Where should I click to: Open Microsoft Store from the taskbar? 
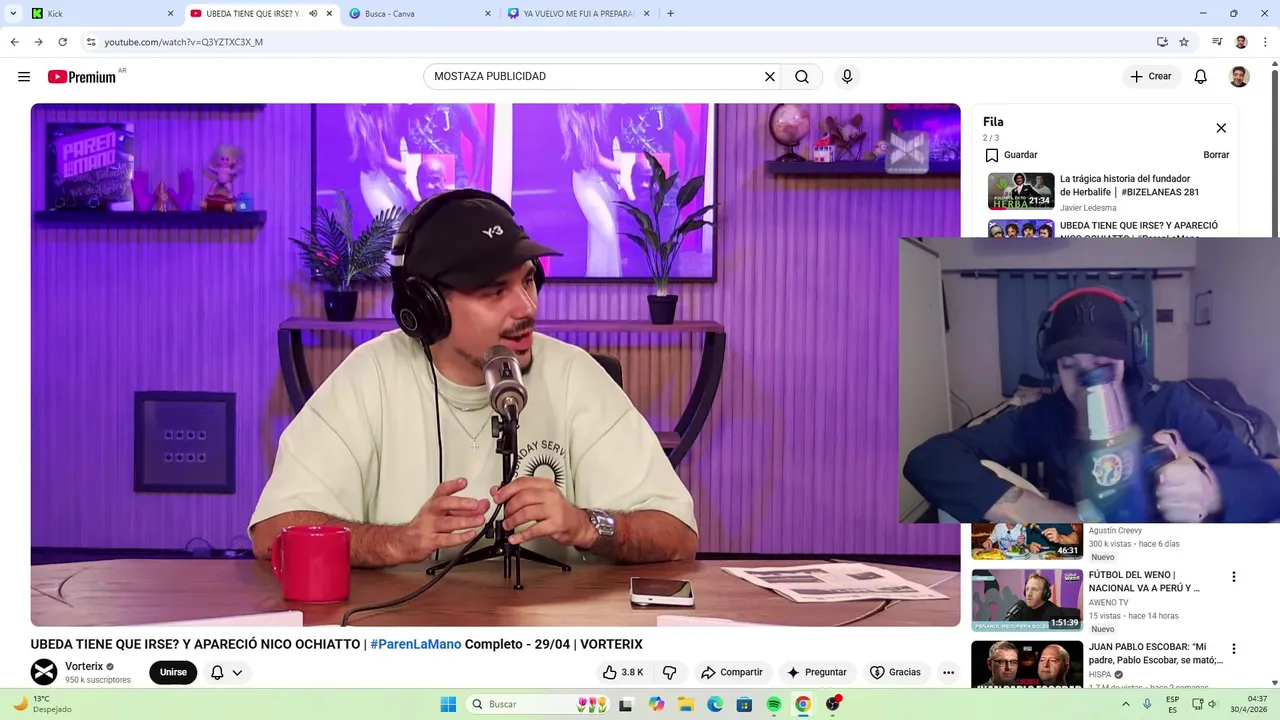(x=744, y=704)
